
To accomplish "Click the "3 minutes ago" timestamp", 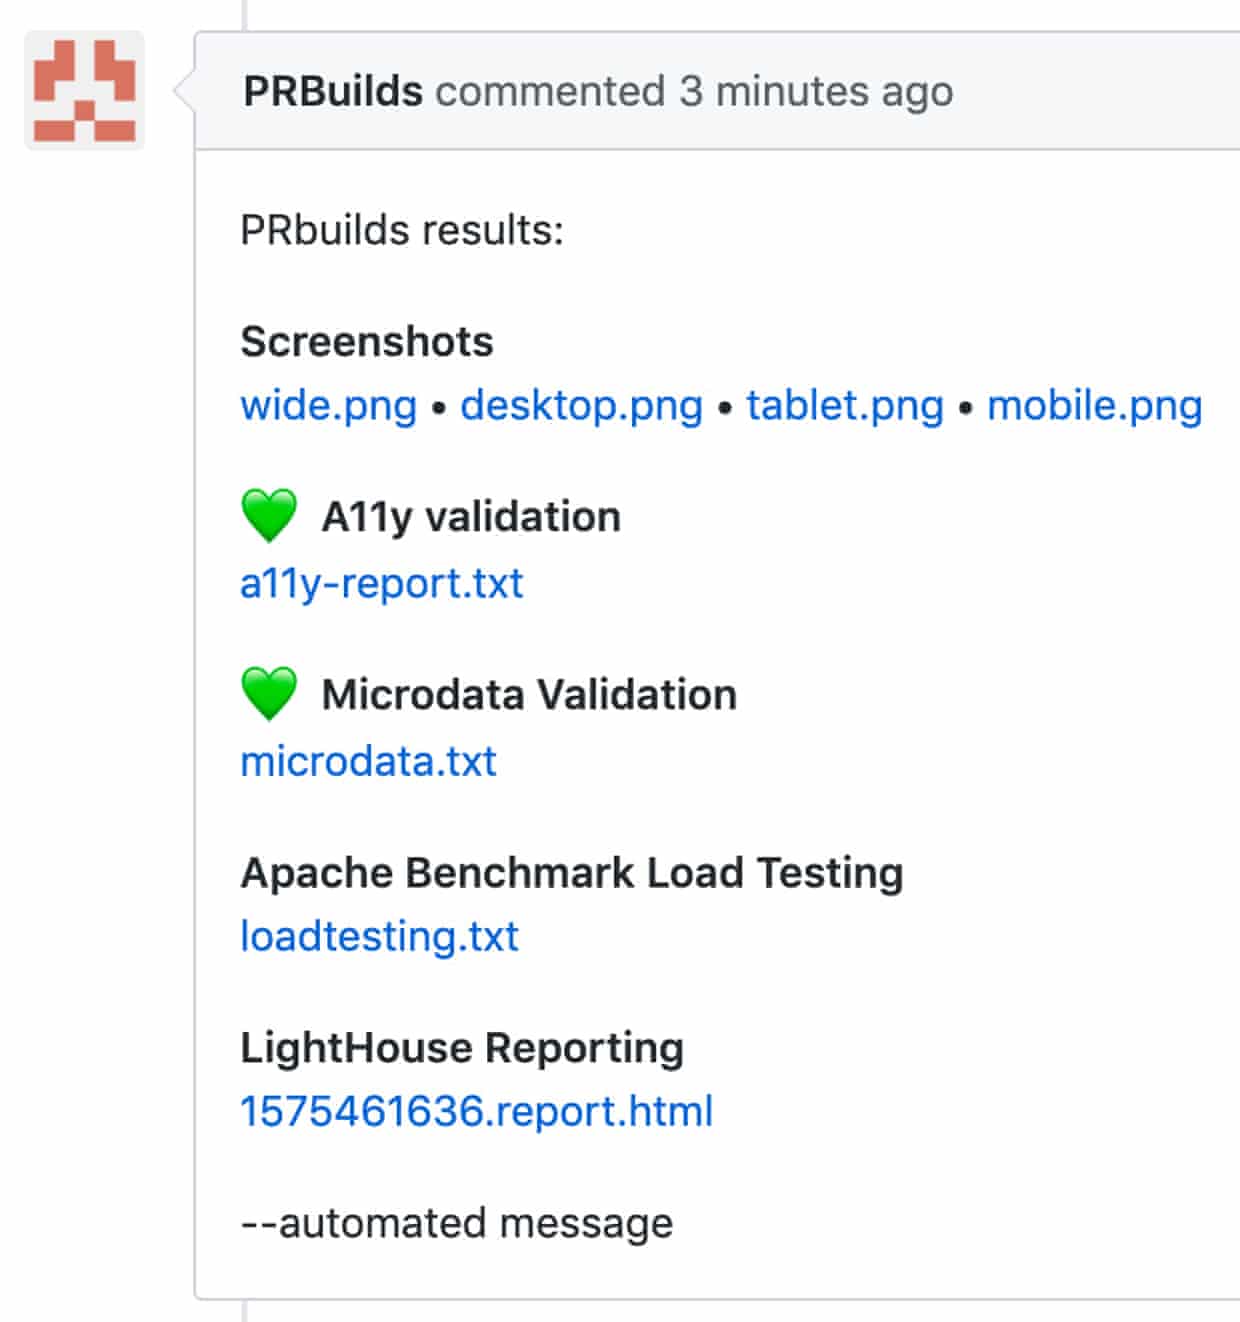I will point(816,91).
